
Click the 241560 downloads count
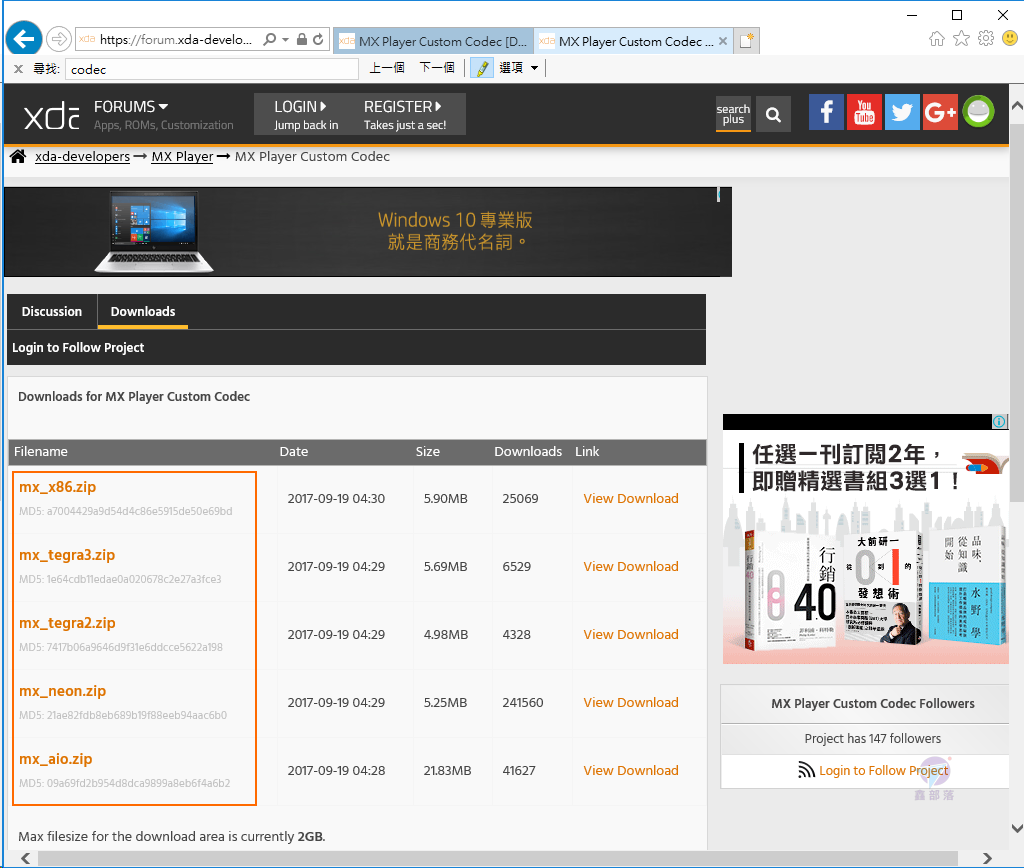click(x=522, y=702)
